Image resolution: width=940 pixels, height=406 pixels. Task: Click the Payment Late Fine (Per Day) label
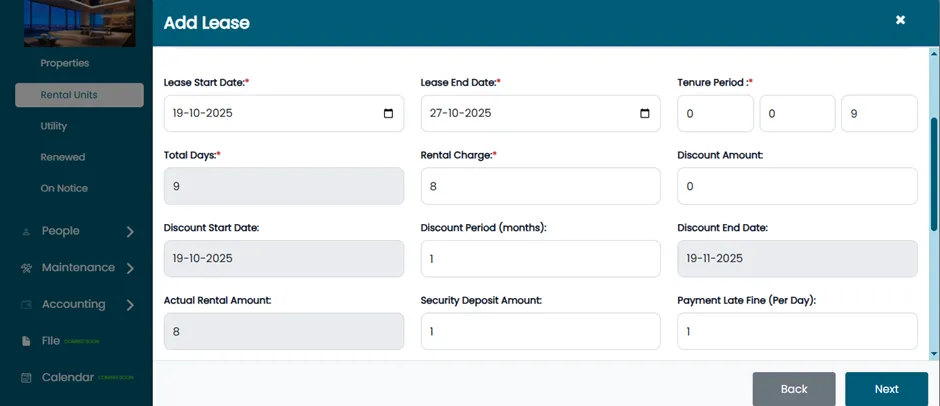click(747, 300)
